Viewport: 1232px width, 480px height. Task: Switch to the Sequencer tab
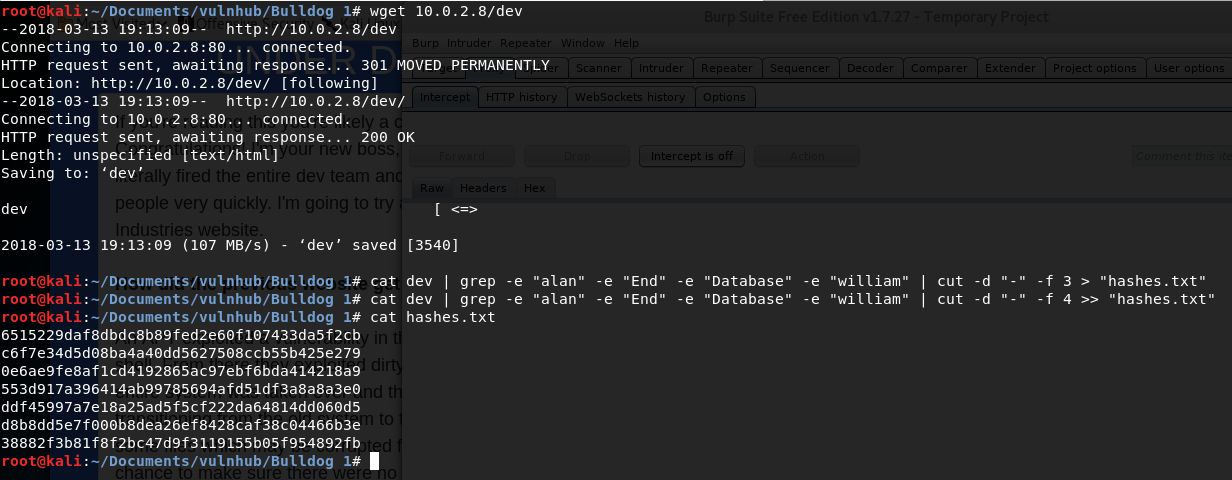tap(800, 68)
